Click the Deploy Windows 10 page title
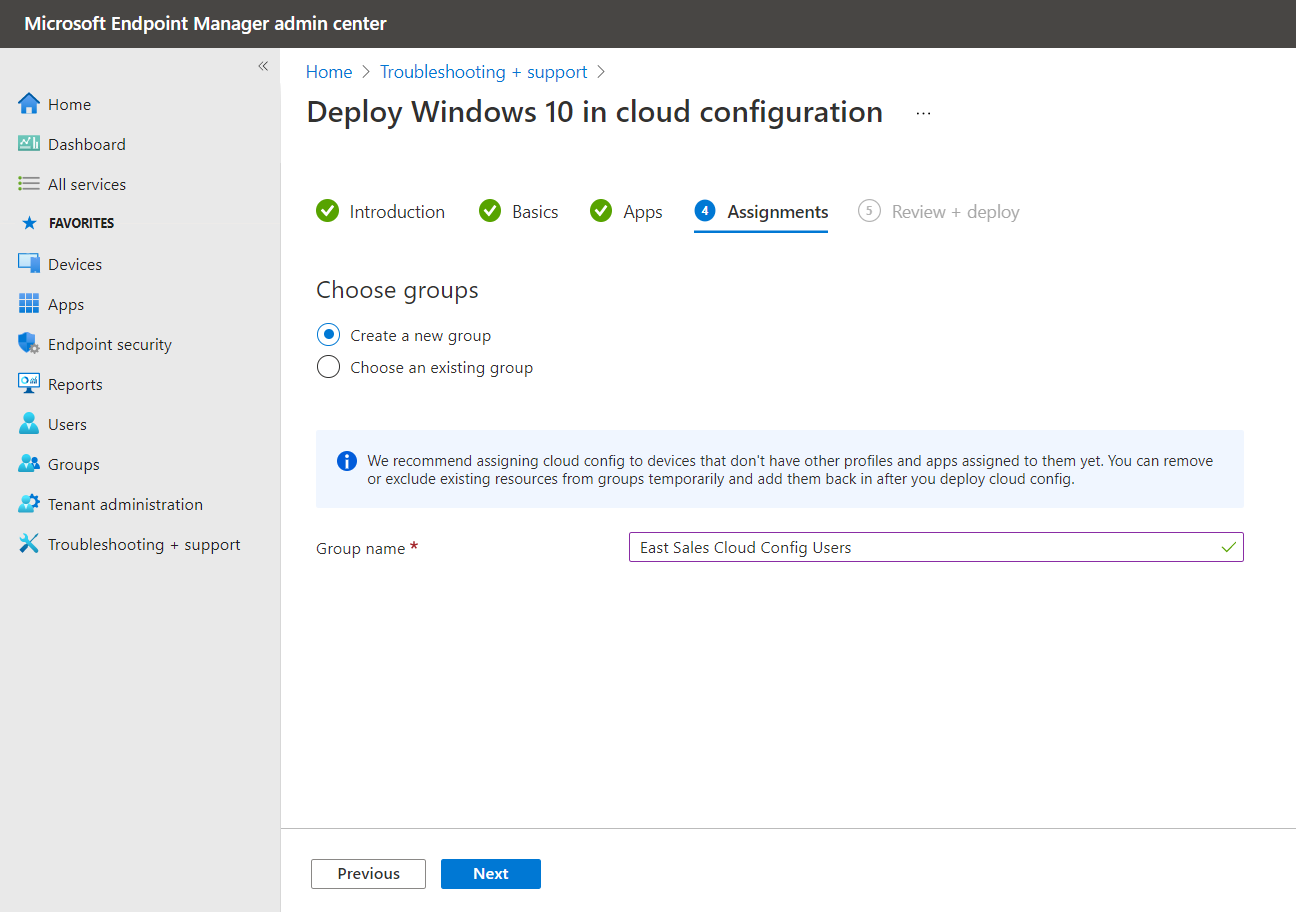1296x912 pixels. [x=594, y=112]
